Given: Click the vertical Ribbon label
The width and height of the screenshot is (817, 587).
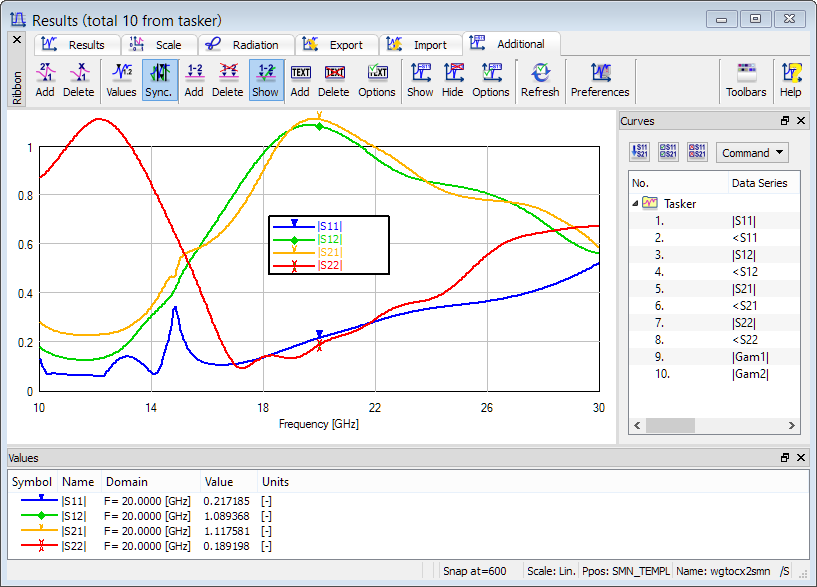Looking at the screenshot, I should point(17,88).
